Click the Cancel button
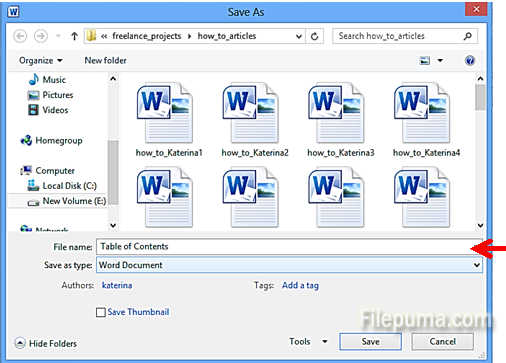 pos(442,342)
